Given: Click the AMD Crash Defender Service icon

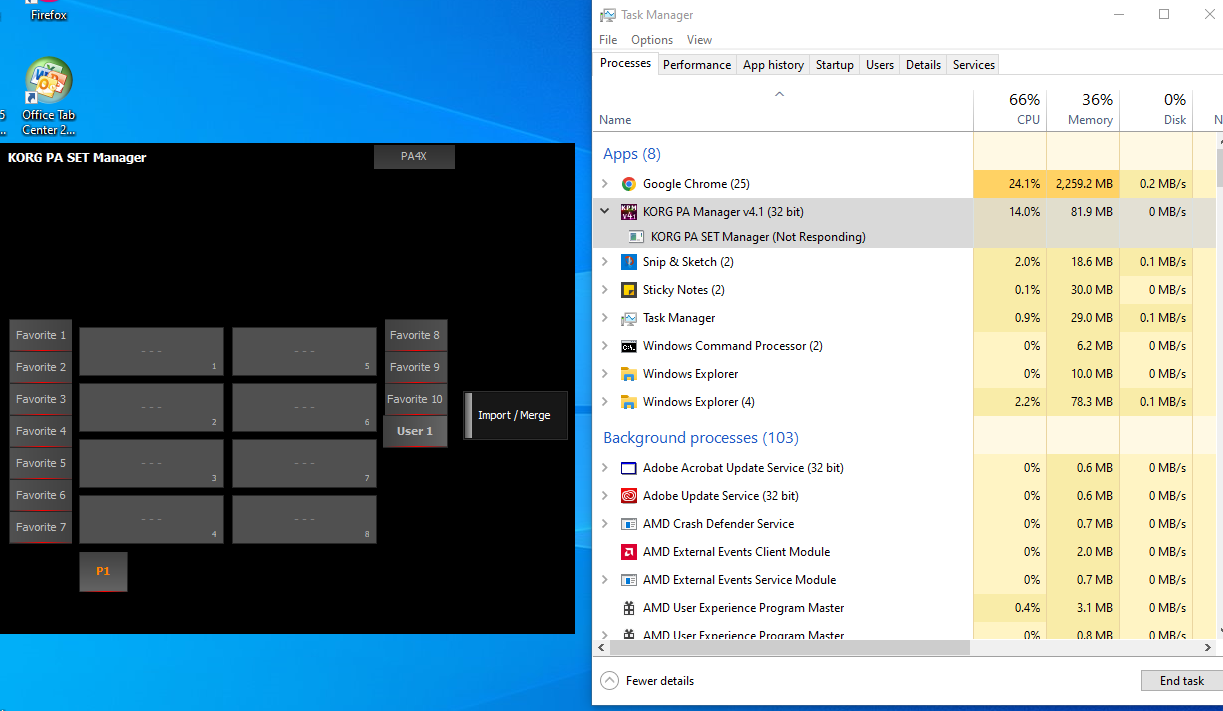Looking at the screenshot, I should 629,524.
